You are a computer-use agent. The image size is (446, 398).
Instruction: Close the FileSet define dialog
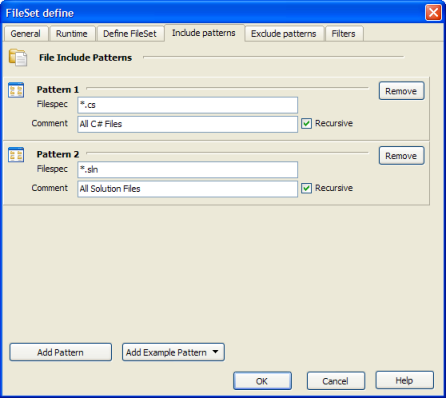[x=433, y=13]
